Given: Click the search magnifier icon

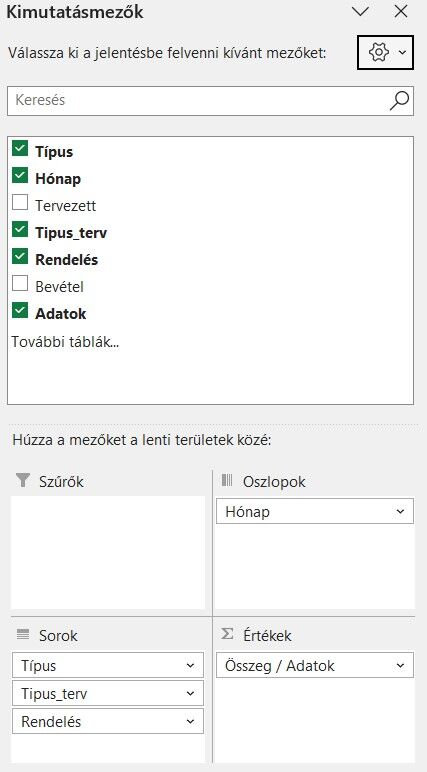Looking at the screenshot, I should pyautogui.click(x=399, y=101).
